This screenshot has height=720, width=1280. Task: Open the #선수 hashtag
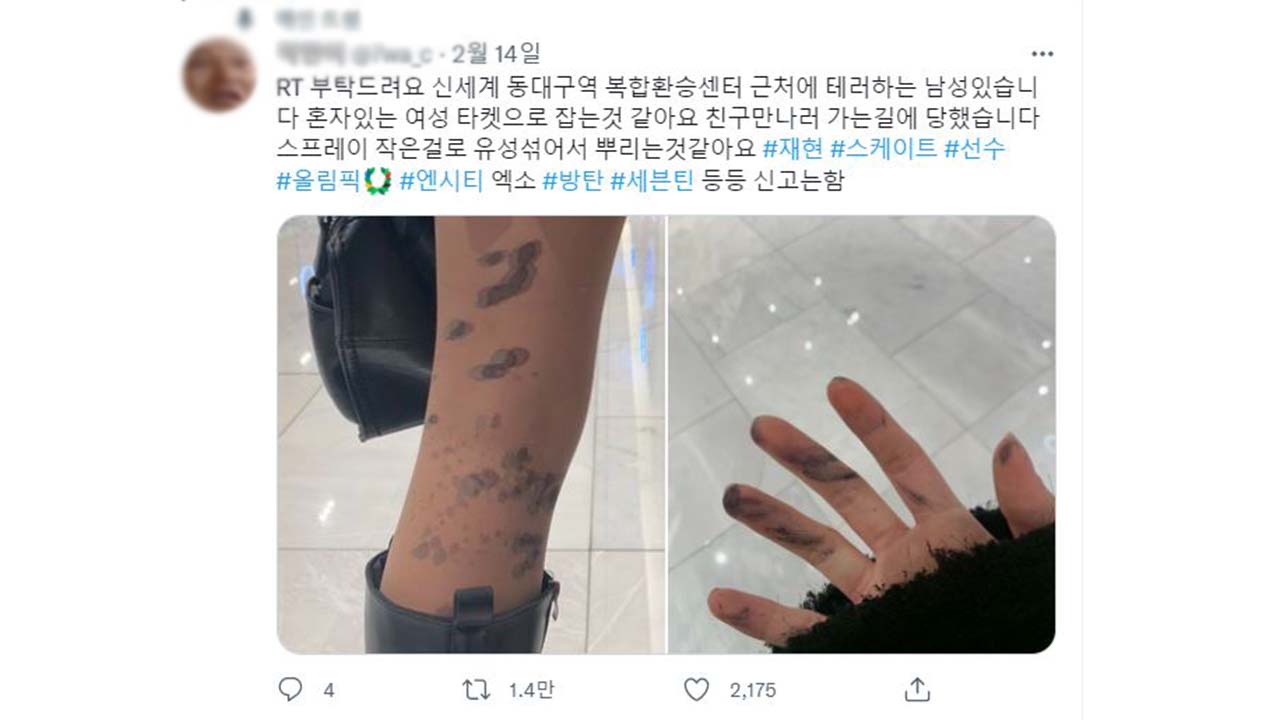point(975,150)
